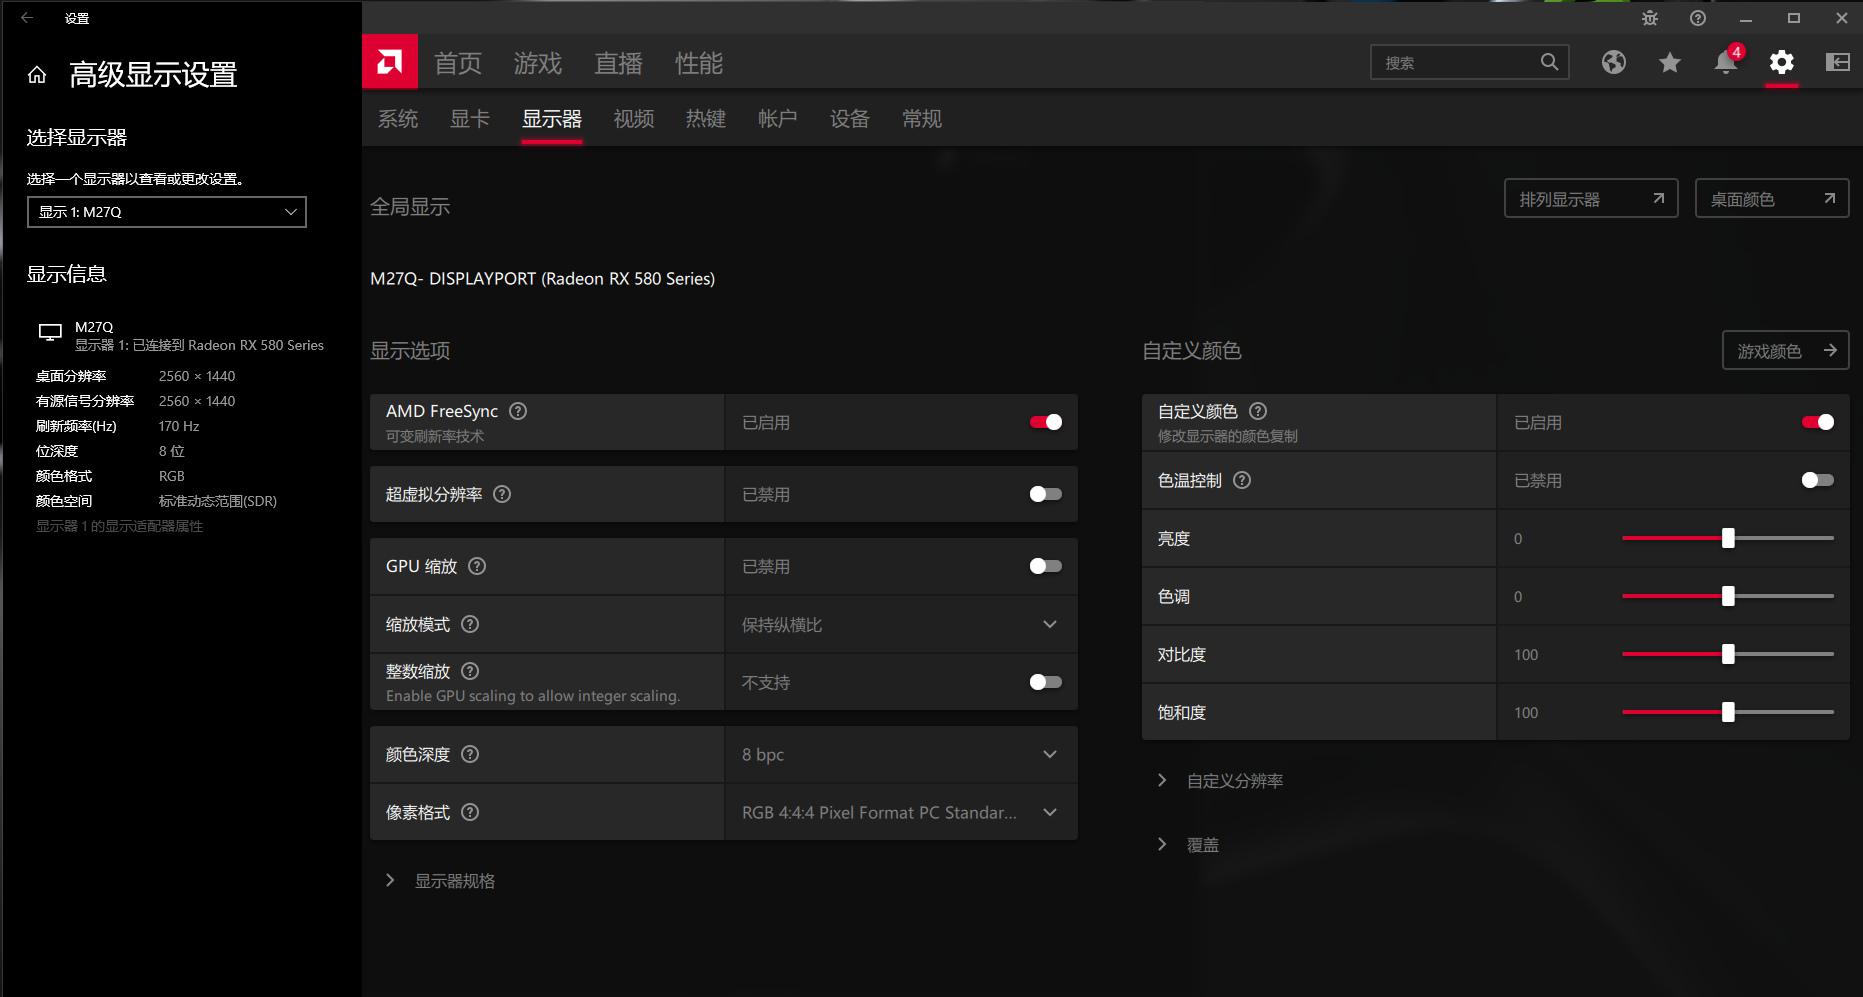Viewport: 1863px width, 997px height.
Task: Click 排列显示器 button
Action: coord(1591,199)
